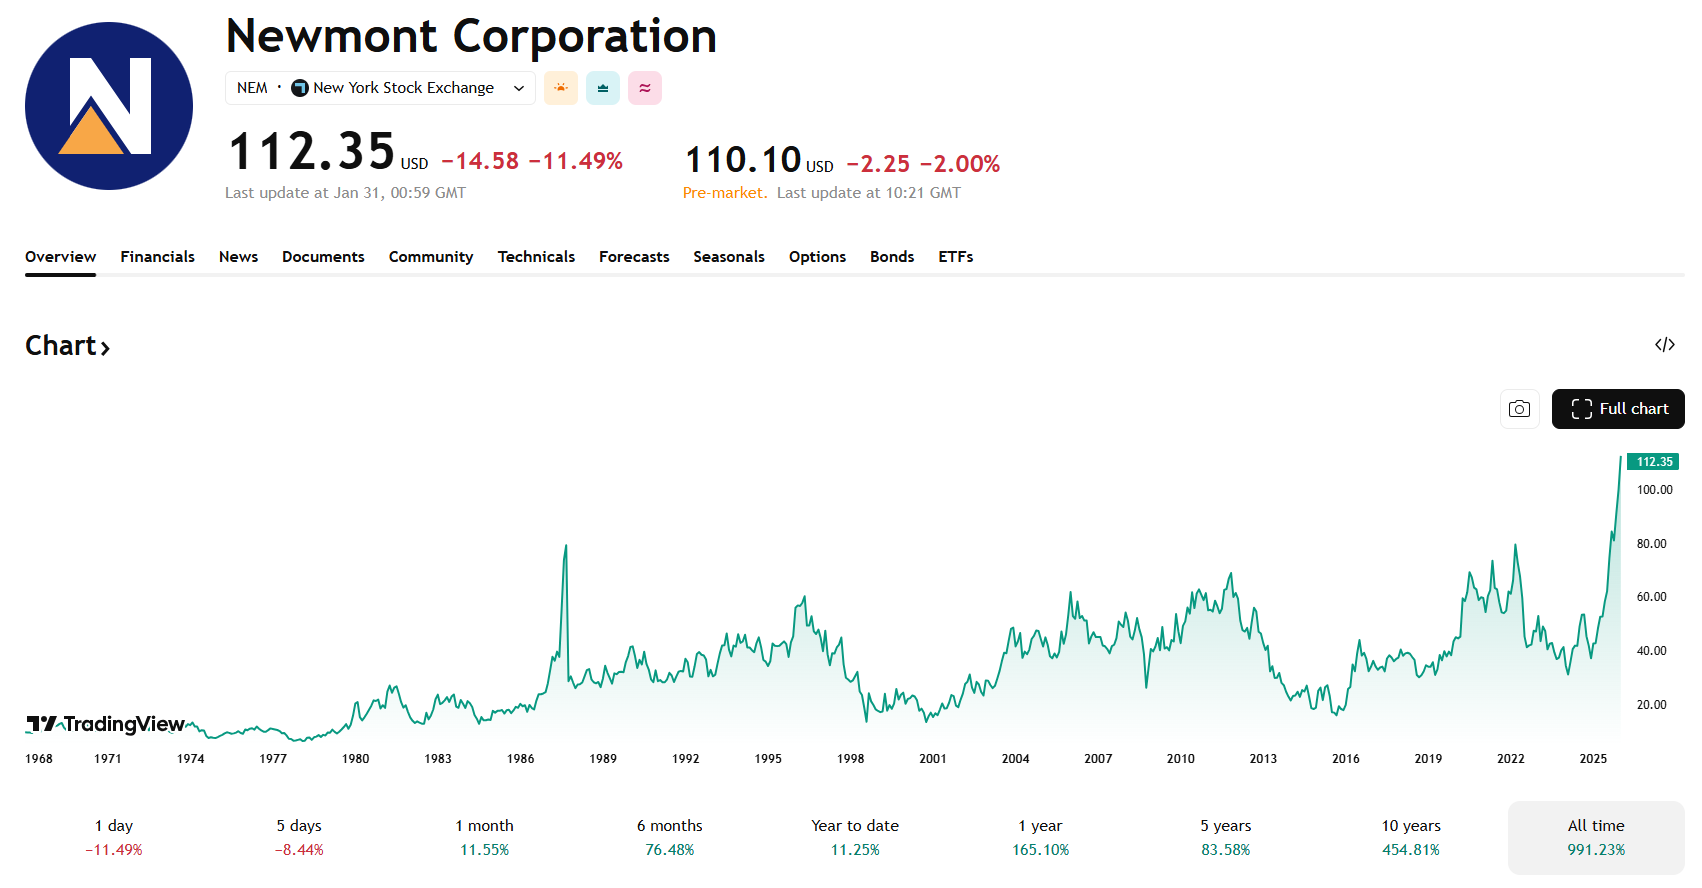Select the 10 years range

pos(1411,838)
